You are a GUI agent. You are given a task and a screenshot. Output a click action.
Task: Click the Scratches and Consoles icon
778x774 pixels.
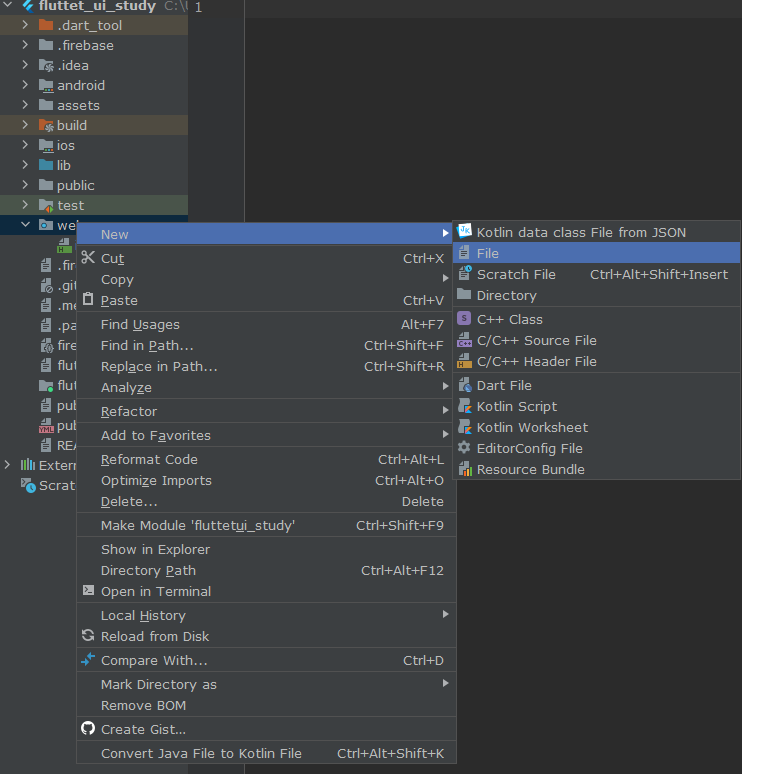coord(28,485)
